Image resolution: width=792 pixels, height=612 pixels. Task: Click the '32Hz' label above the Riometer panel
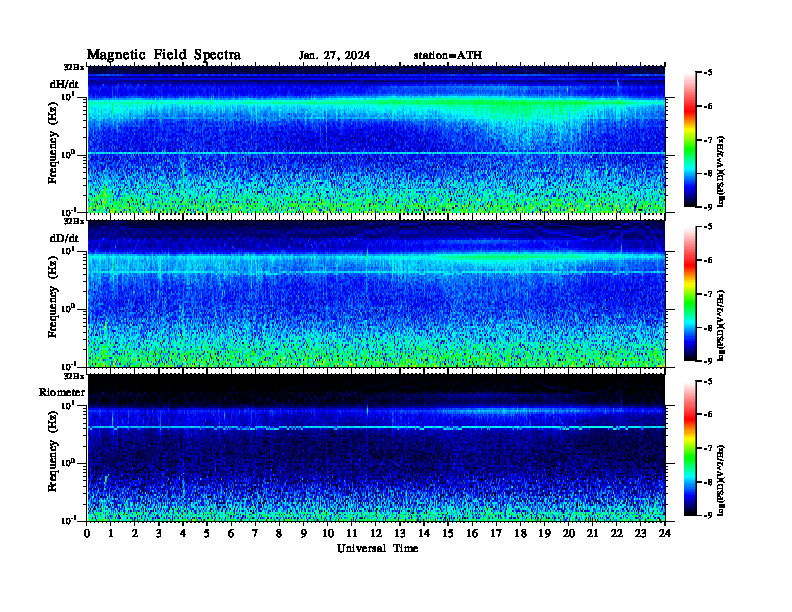tap(74, 375)
